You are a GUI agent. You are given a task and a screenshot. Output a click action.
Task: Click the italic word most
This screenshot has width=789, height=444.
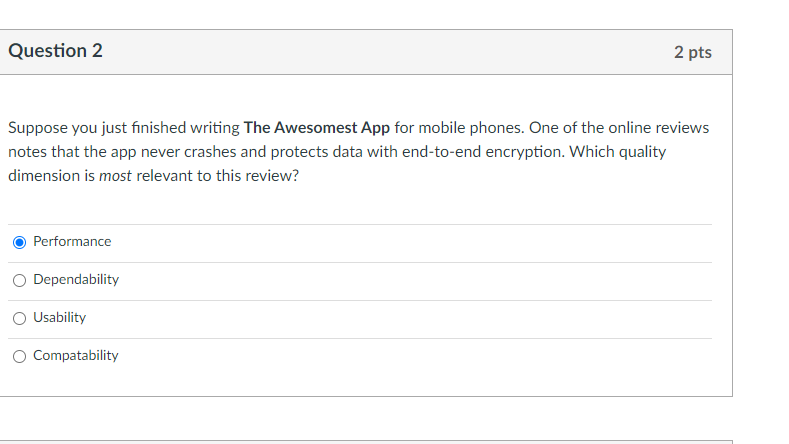click(x=116, y=173)
